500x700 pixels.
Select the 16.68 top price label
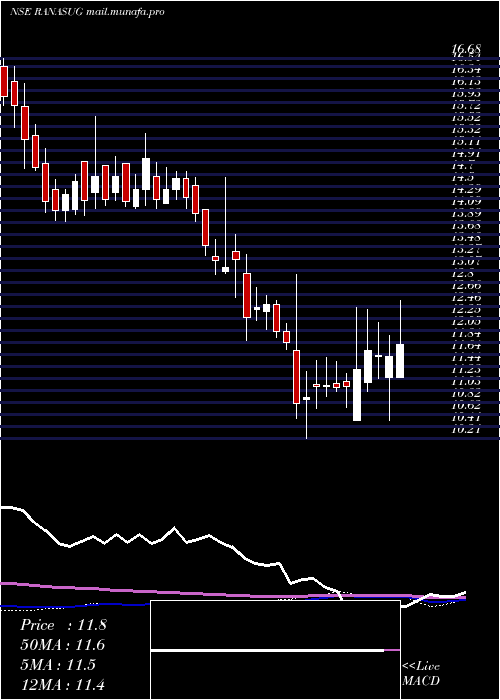466,48
